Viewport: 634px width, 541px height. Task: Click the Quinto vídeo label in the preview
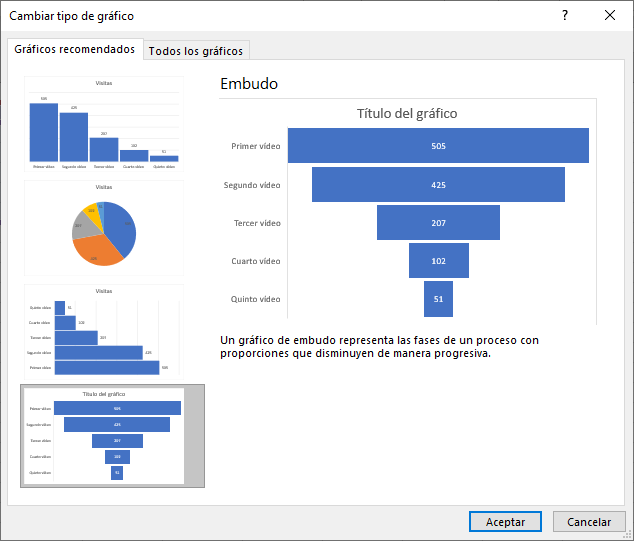click(255, 299)
